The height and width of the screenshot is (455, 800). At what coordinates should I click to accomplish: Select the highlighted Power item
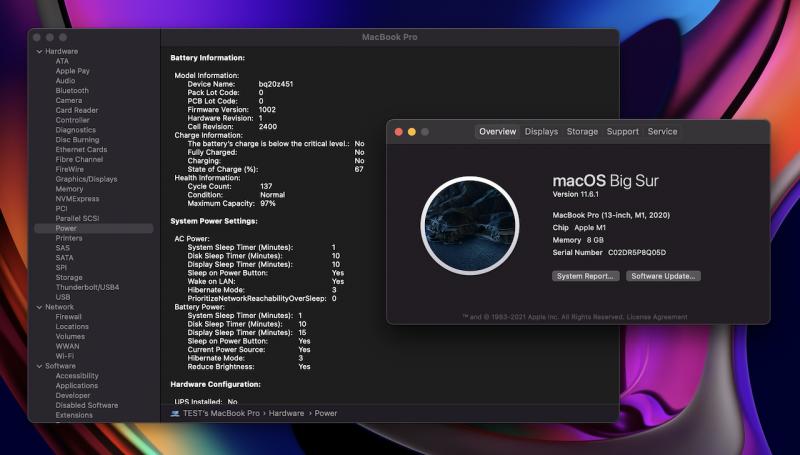pyautogui.click(x=94, y=229)
